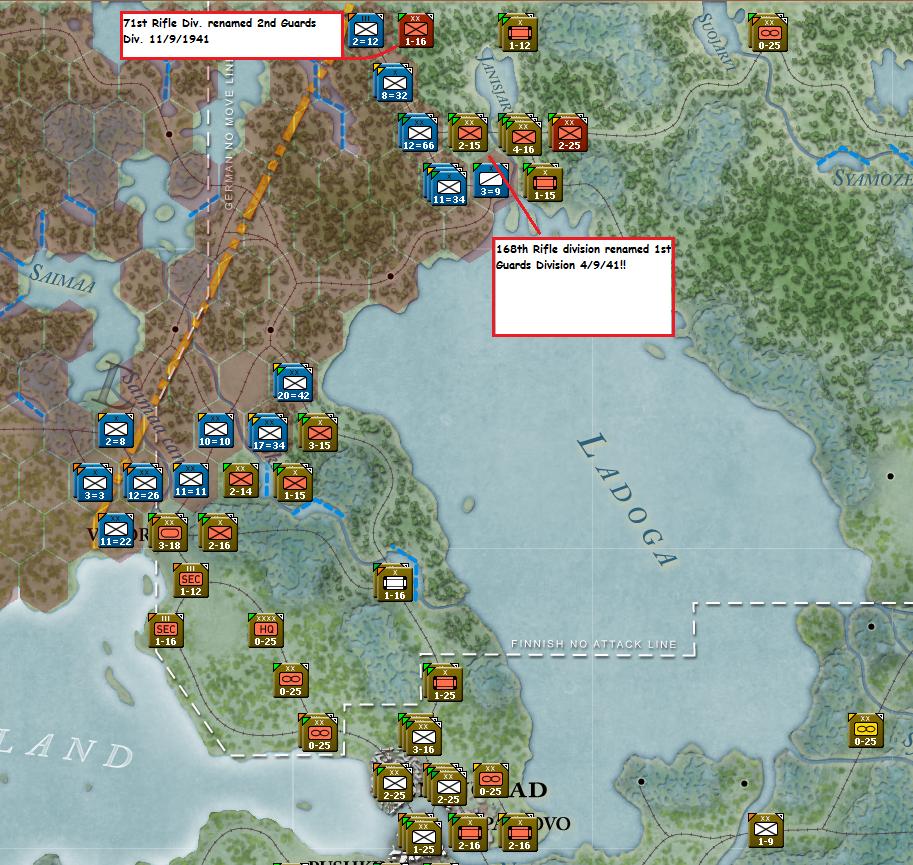Click the 1-25 mechanized stack below the Finnish No Attack Line
Screen dimensions: 913x865
[x=443, y=683]
